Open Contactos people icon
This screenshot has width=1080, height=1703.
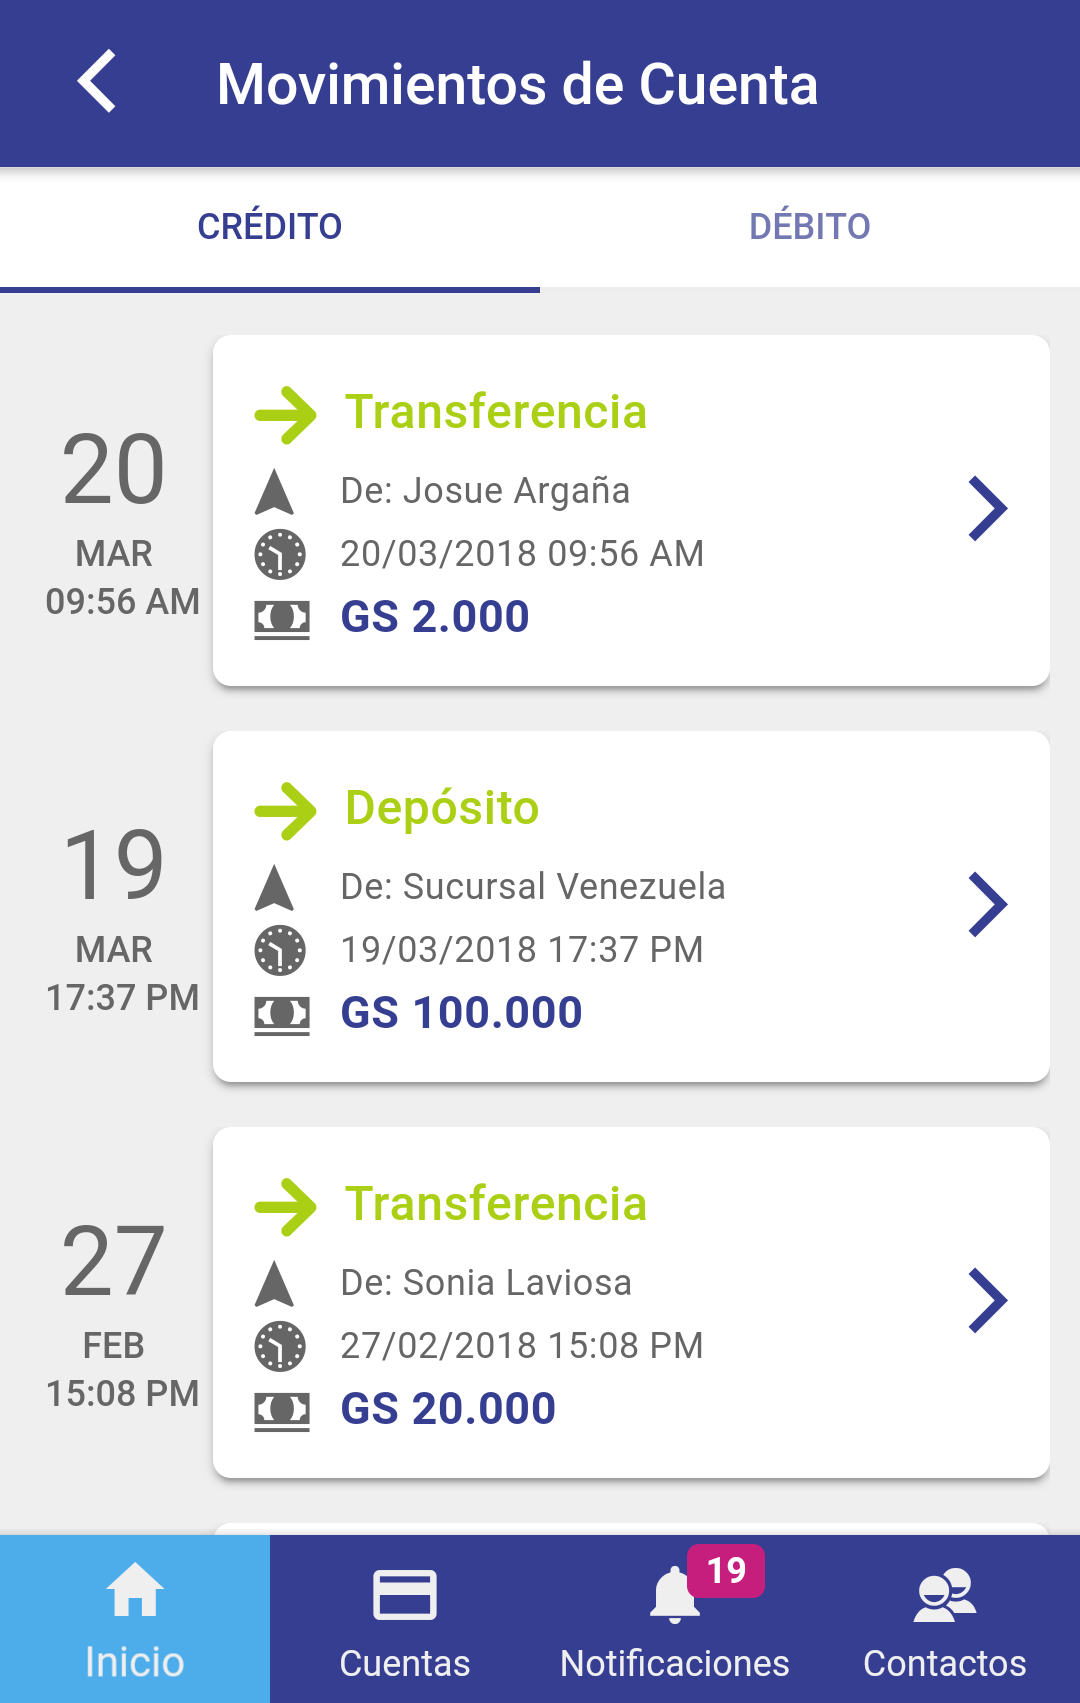pos(945,1594)
